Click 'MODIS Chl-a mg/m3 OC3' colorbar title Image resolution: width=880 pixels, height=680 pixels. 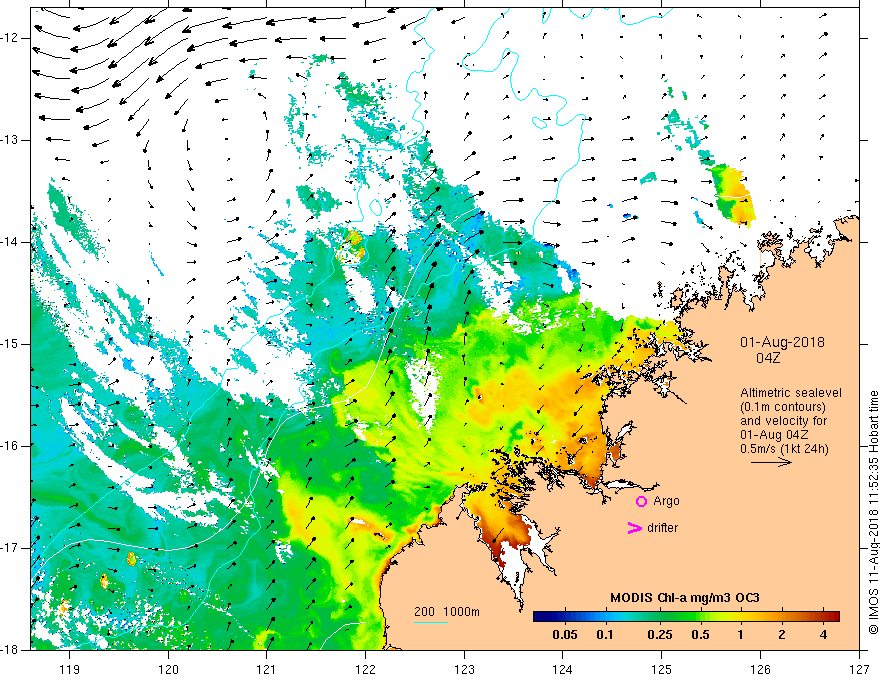(x=685, y=598)
